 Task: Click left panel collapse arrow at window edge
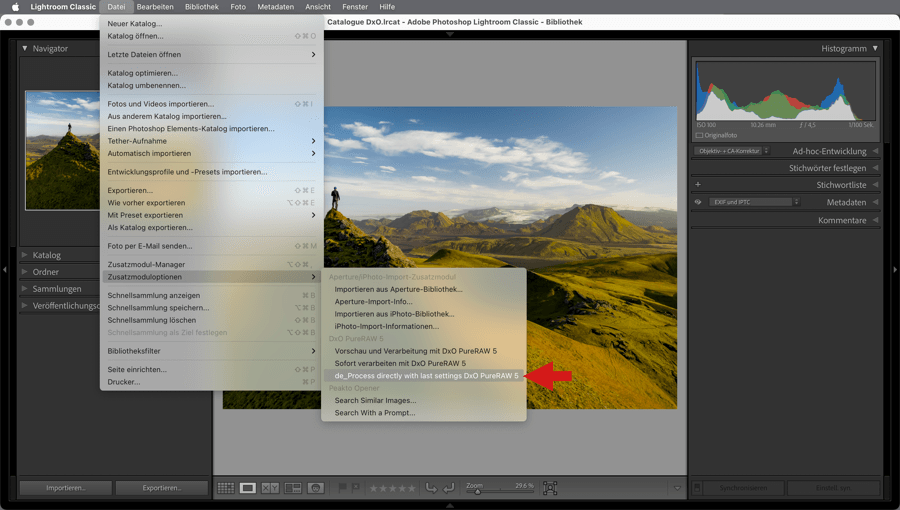pos(5,269)
